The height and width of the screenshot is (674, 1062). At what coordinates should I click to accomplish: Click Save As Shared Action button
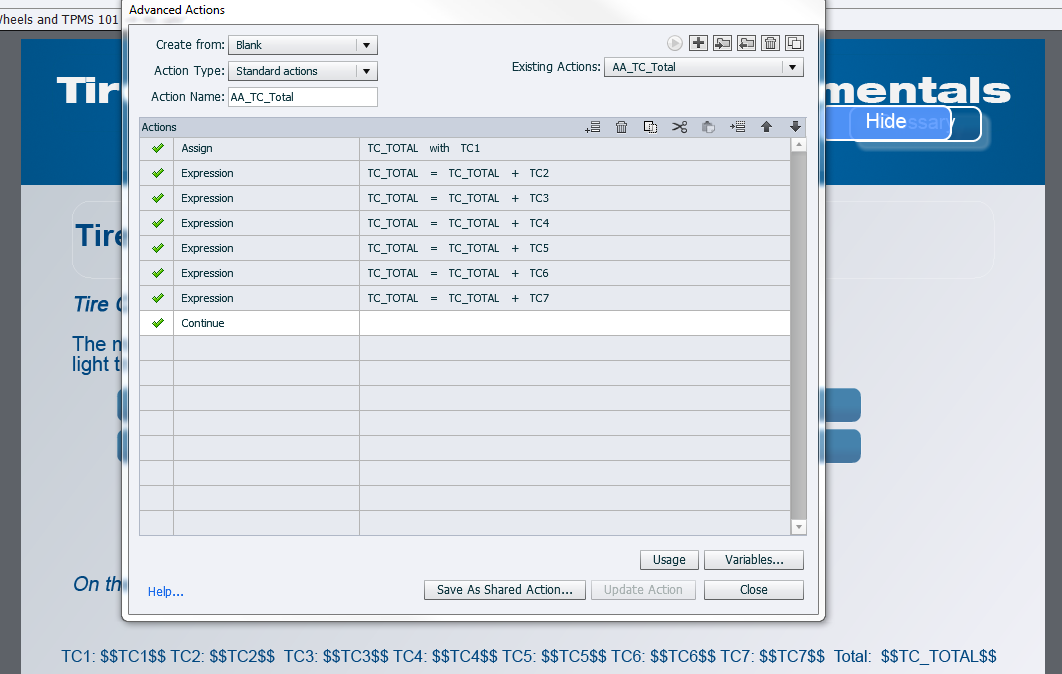(504, 590)
